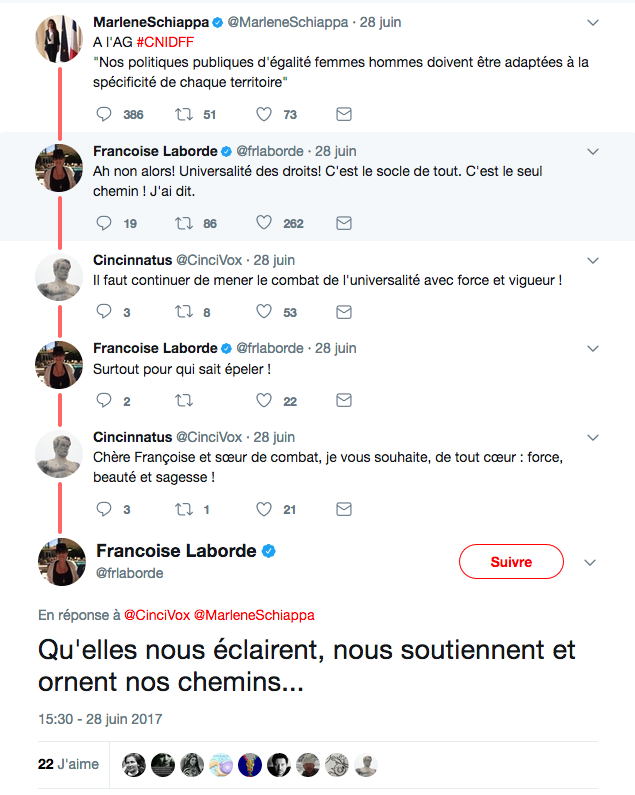Viewport: 635px width, 795px height.
Task: Send MarleneSchiappa's tweet by direct message
Action: [x=343, y=114]
